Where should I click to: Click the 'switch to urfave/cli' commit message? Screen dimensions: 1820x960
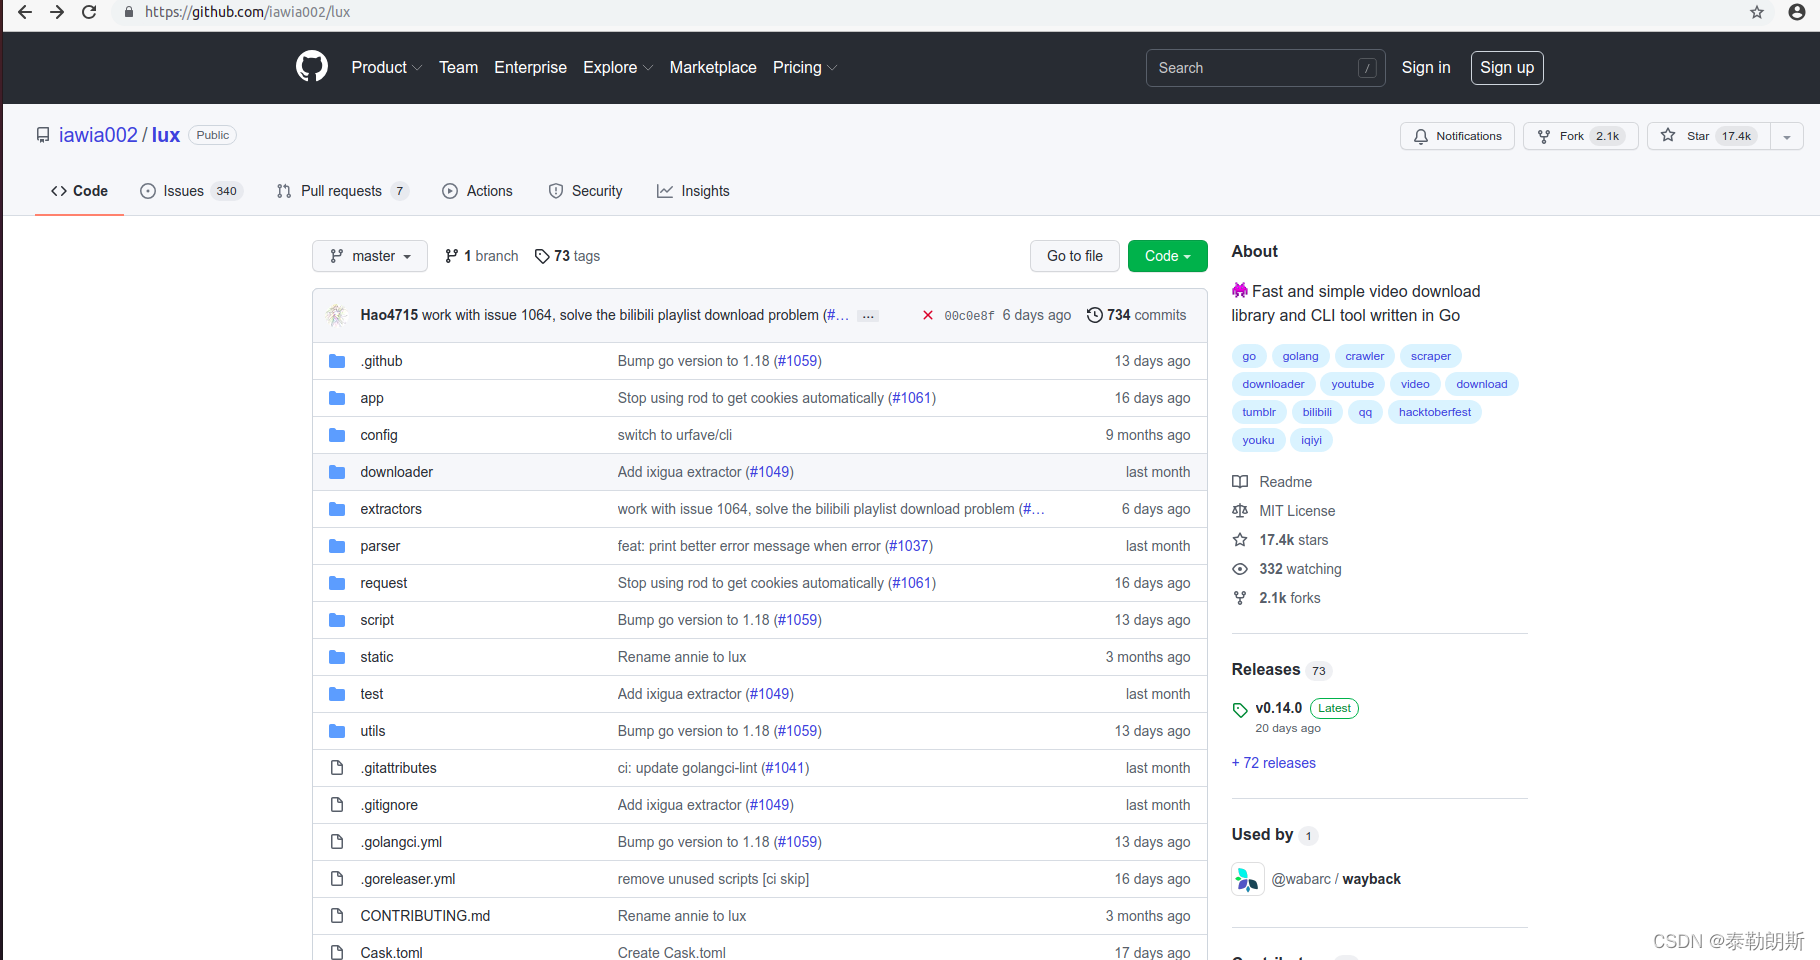point(675,435)
